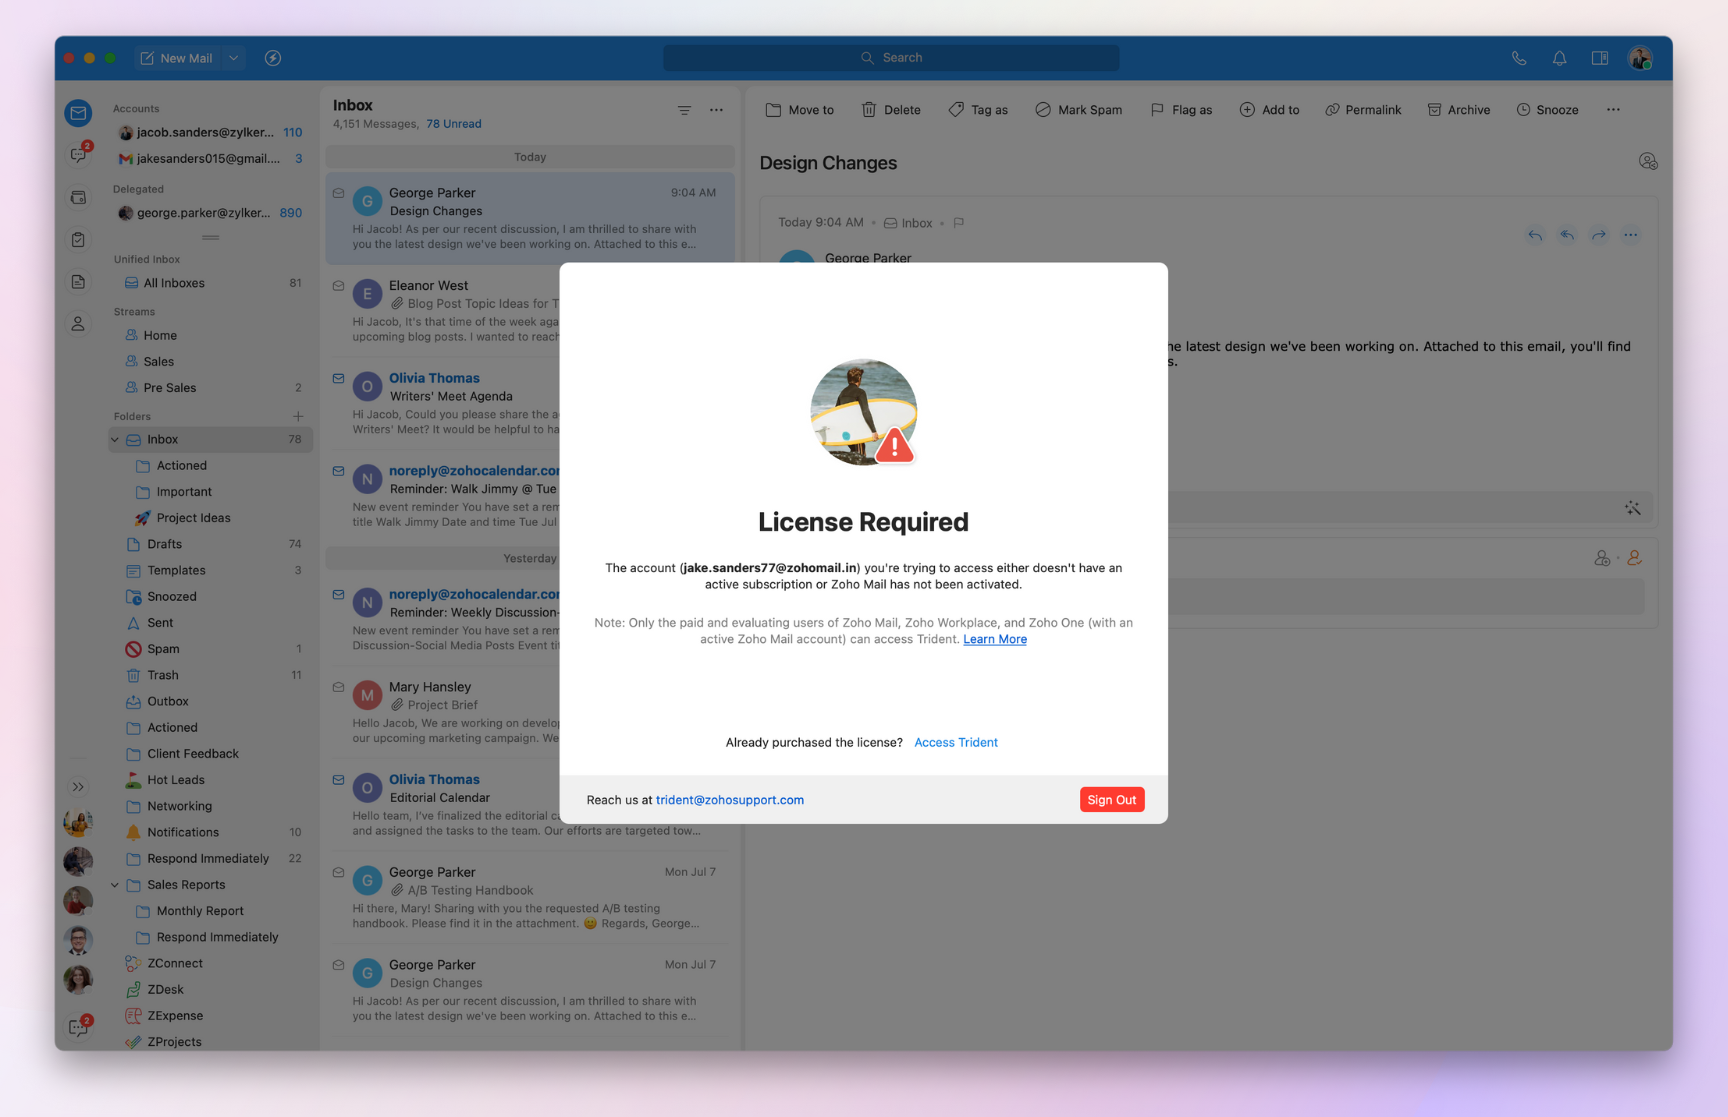Click the Delete trash icon in the toolbar

(x=869, y=110)
